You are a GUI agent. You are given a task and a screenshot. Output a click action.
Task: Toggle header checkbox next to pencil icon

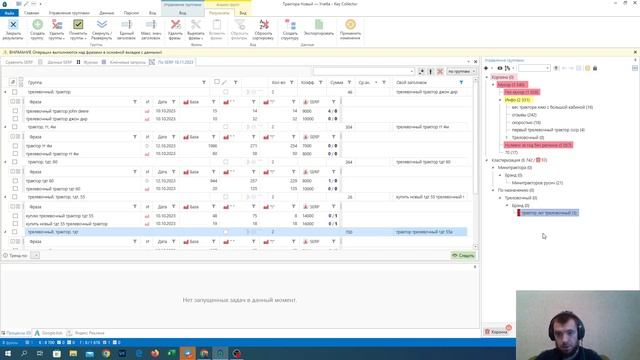tap(217, 82)
